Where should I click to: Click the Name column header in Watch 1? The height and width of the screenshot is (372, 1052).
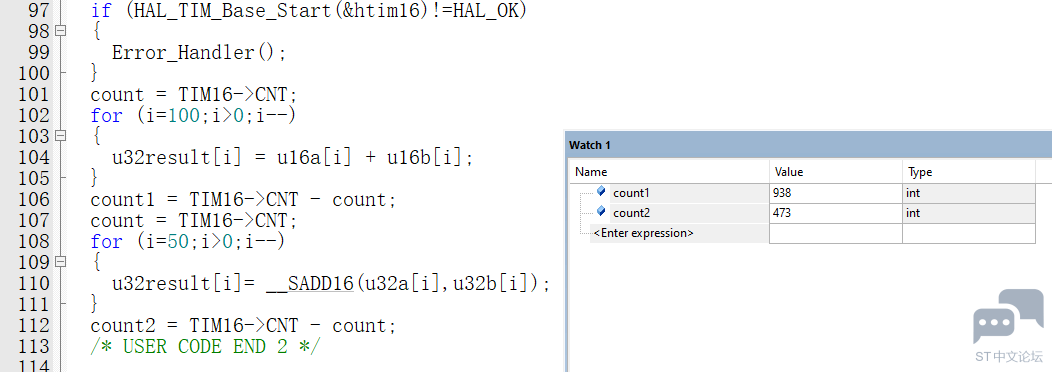click(x=669, y=172)
